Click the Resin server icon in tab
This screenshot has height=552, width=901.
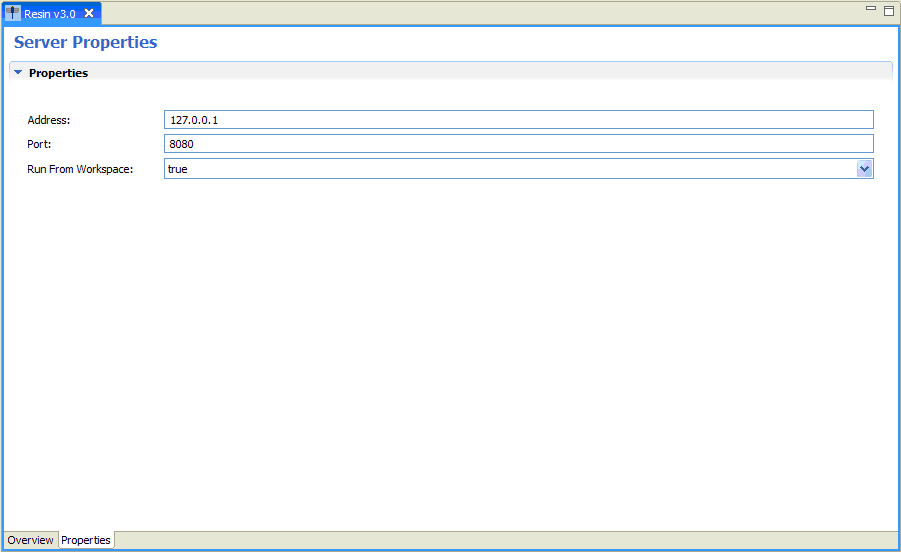click(x=13, y=13)
